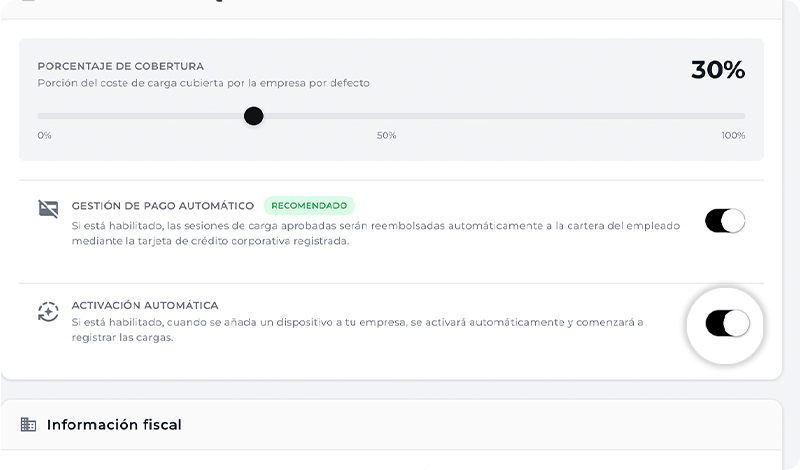
Task: Click the 50% slider label
Action: pyautogui.click(x=387, y=135)
